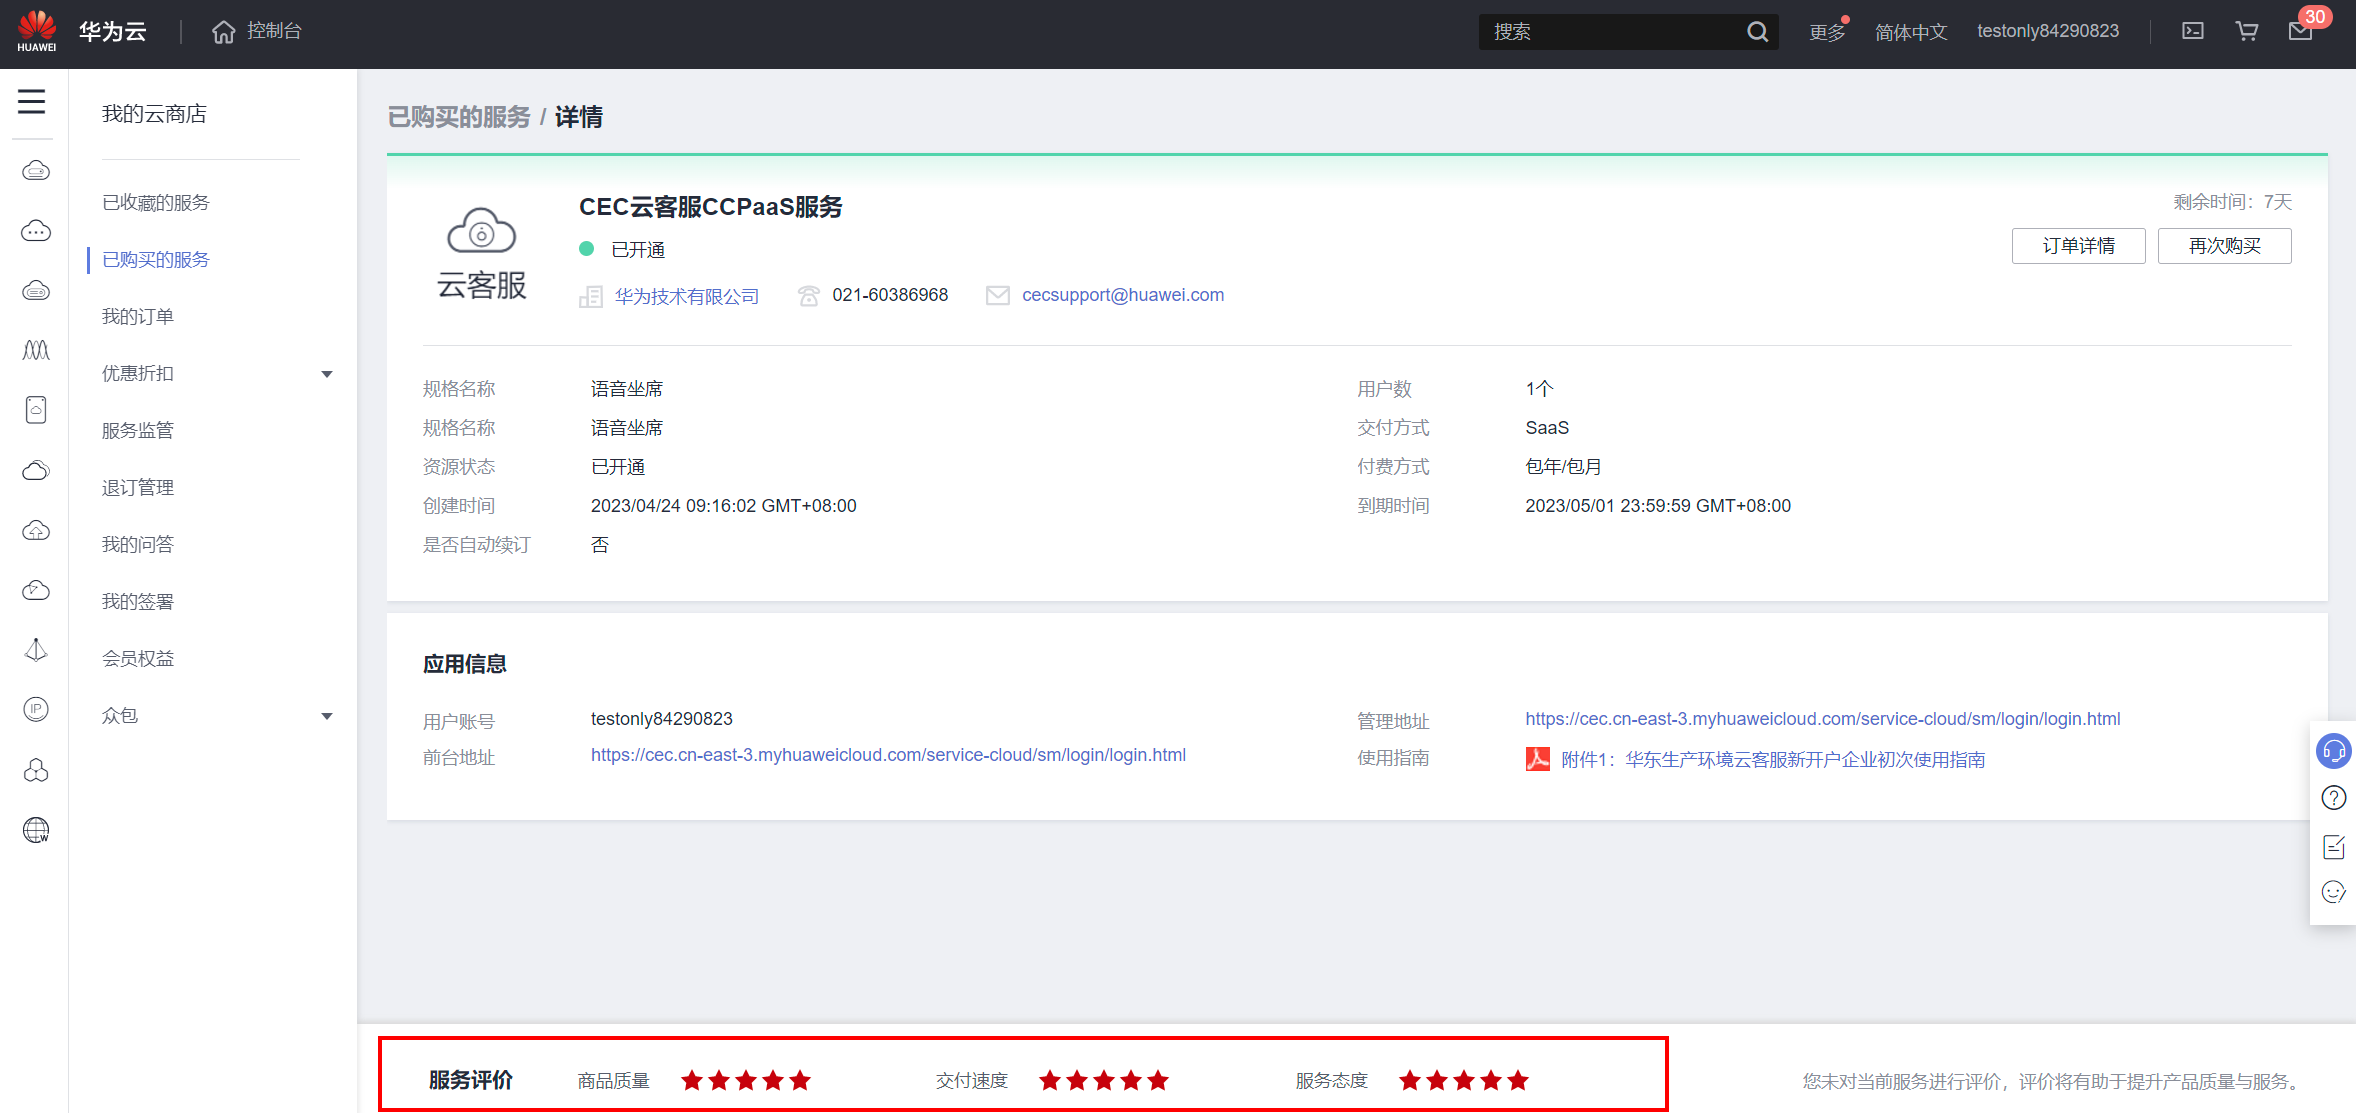Open the note-with-pencil feedback icon
The image size is (2356, 1113).
coord(2334,847)
